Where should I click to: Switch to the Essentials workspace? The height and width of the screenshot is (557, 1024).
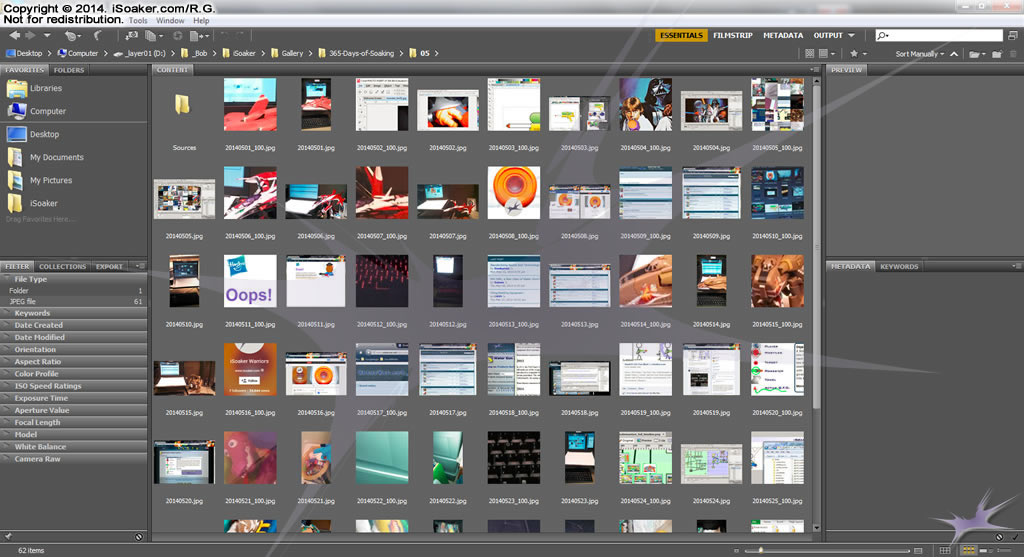[x=681, y=35]
